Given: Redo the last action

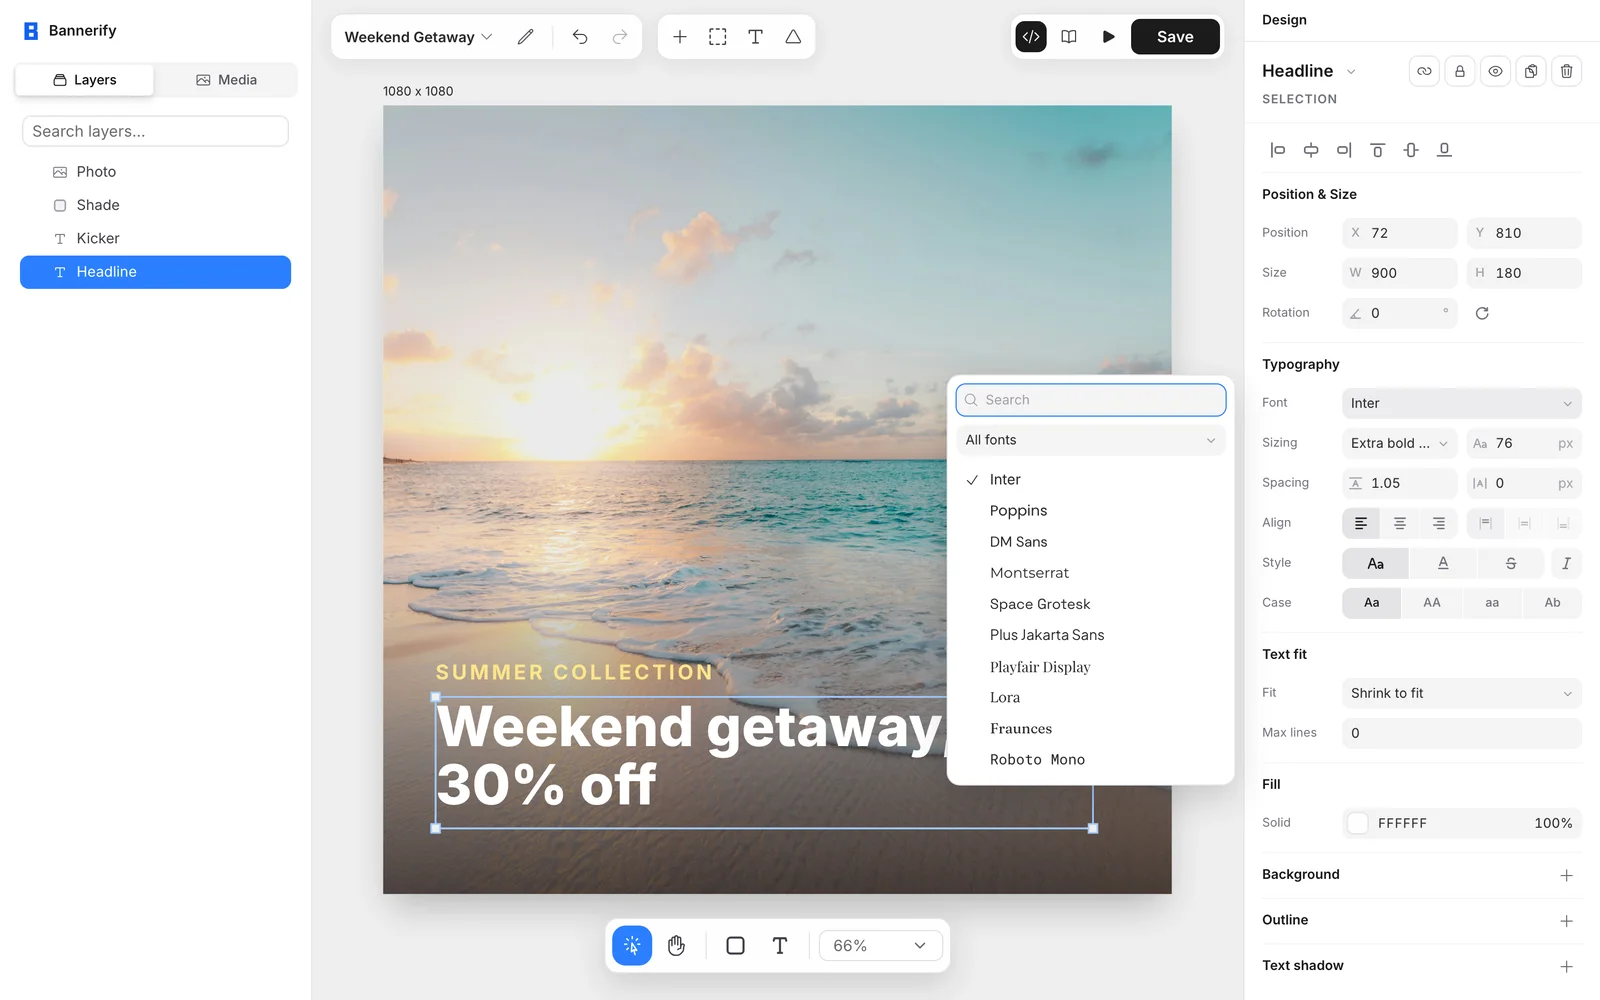Looking at the screenshot, I should [620, 37].
